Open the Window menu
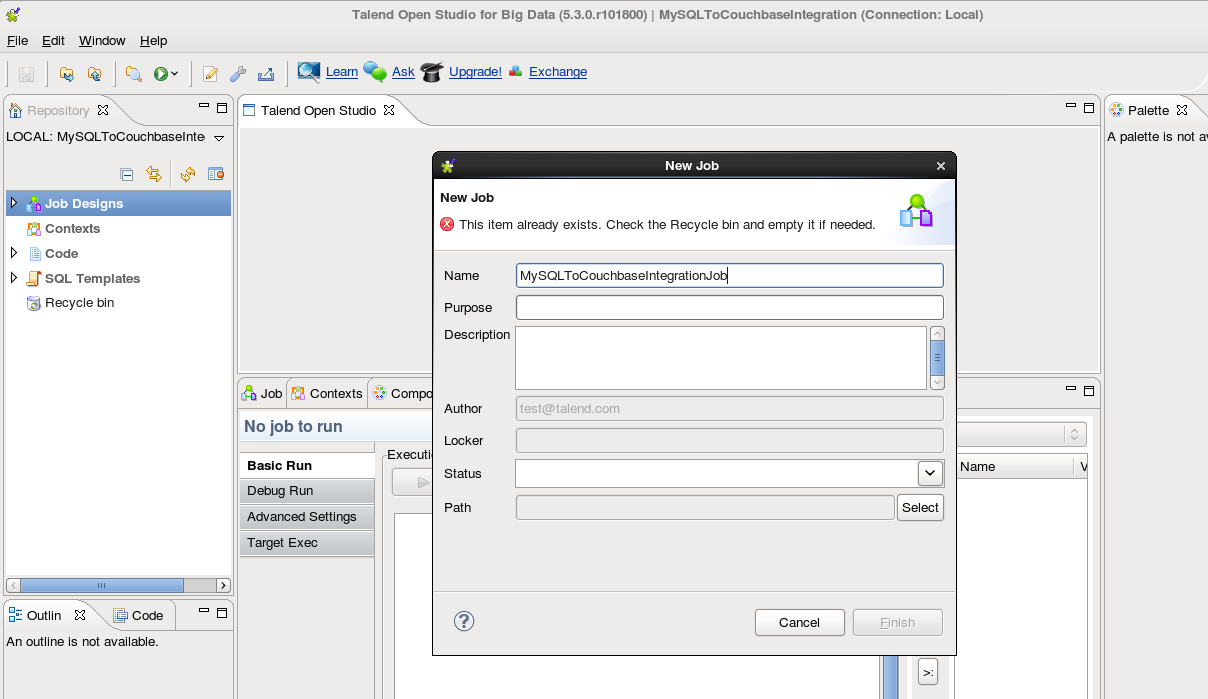This screenshot has height=699, width=1208. click(102, 41)
